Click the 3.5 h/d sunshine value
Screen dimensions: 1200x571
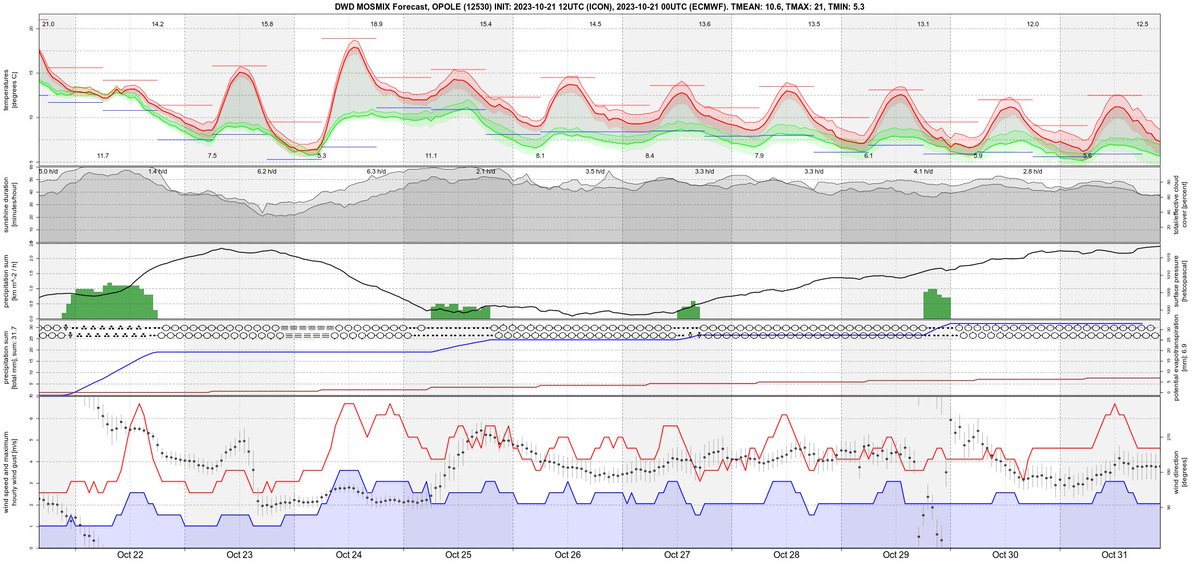pyautogui.click(x=595, y=172)
